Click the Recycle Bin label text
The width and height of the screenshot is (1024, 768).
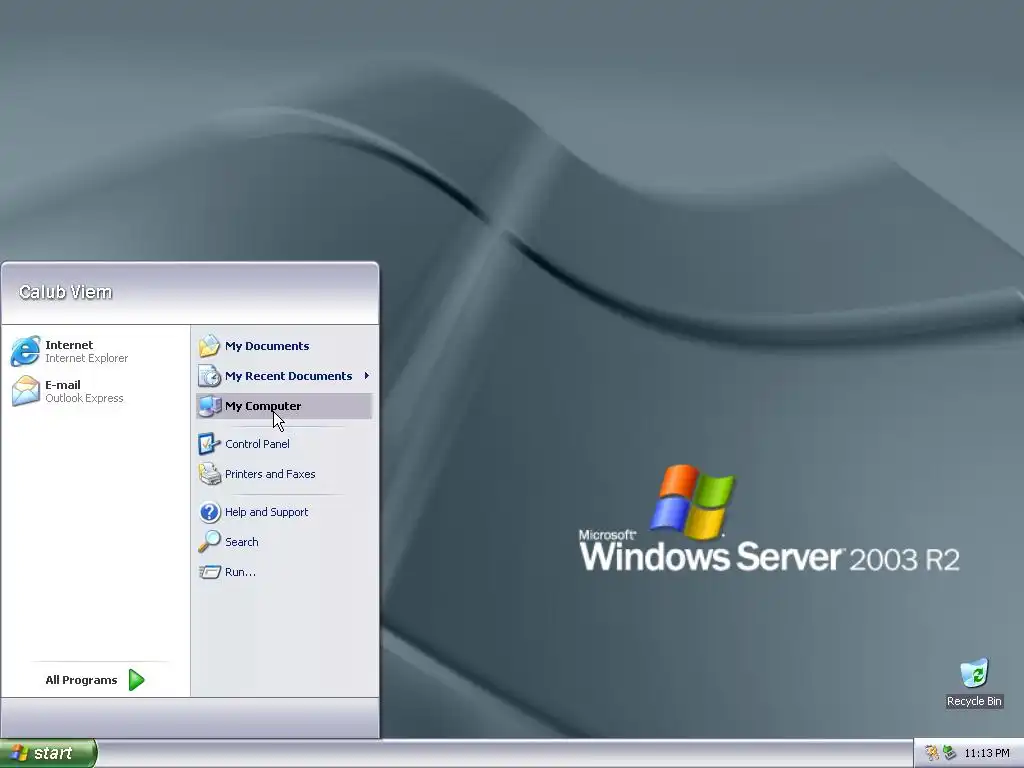974,701
